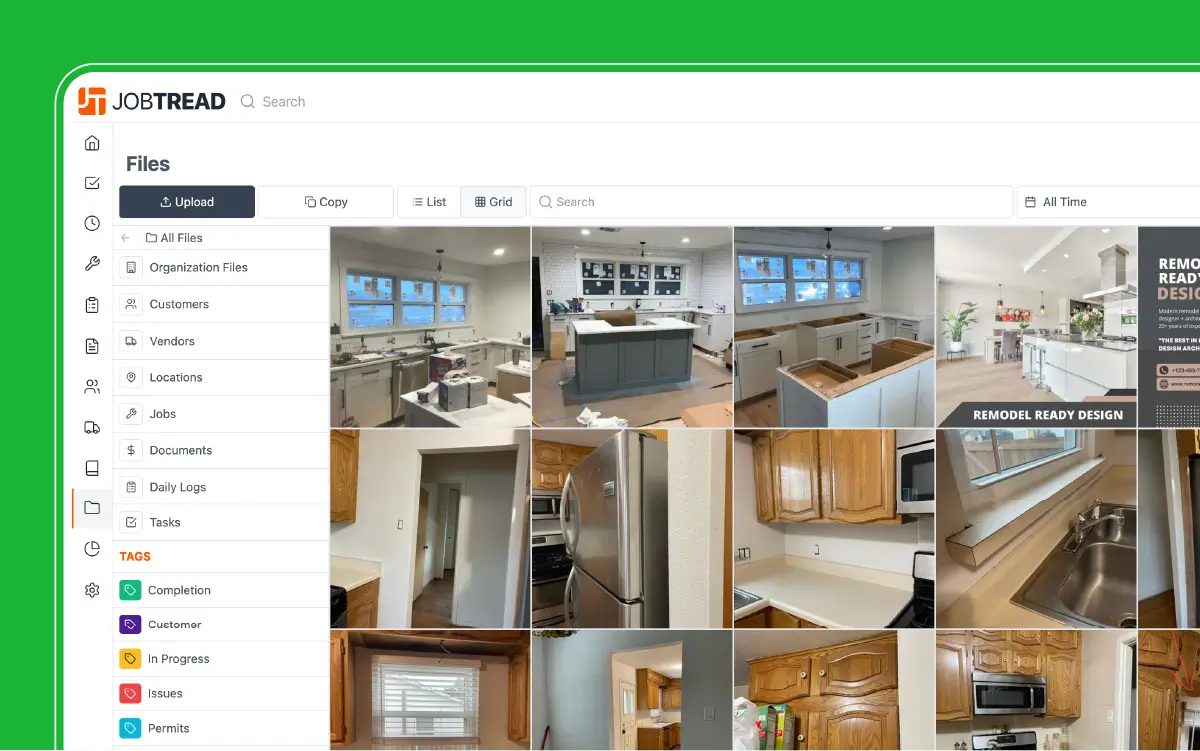Image resolution: width=1200 pixels, height=751 pixels.
Task: Open the Home dashboard icon
Action: (x=92, y=143)
